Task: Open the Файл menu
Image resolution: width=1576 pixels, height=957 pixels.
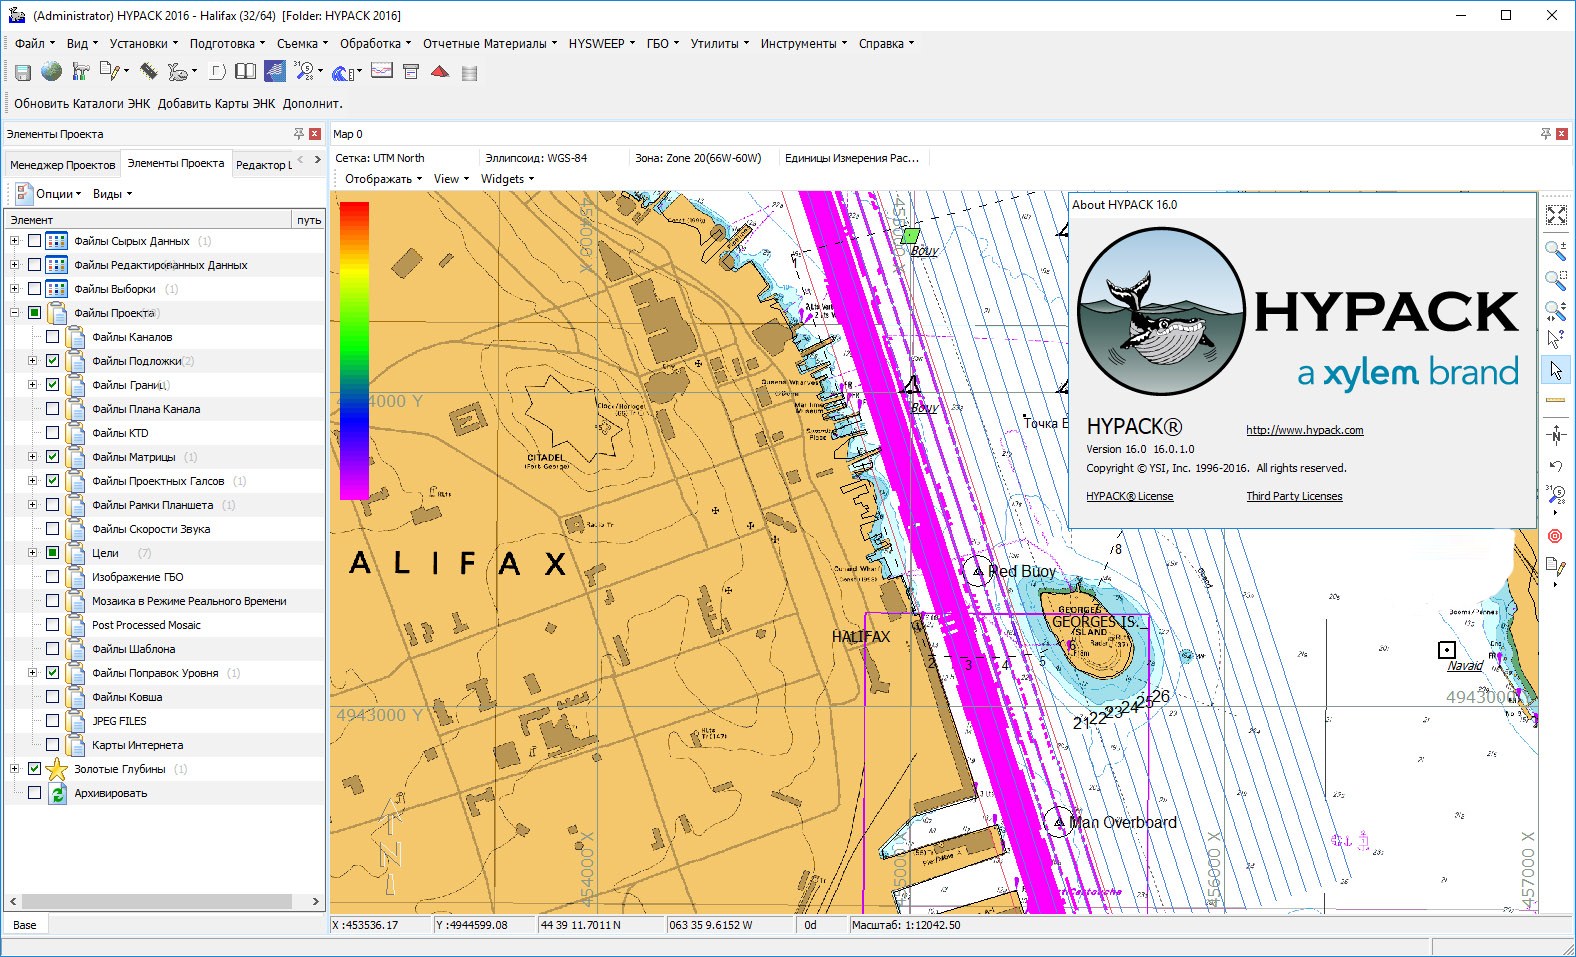Action: click(x=34, y=43)
